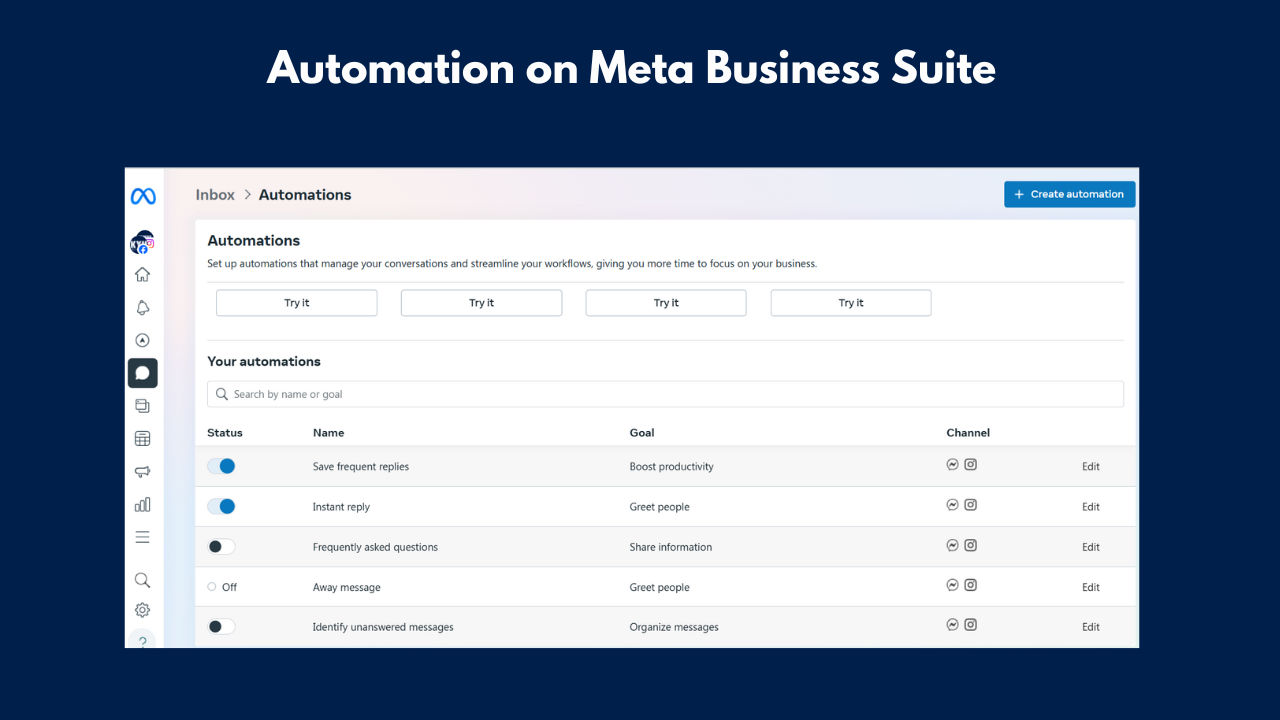This screenshot has width=1280, height=720.
Task: Click the Channel column header
Action: 968,433
